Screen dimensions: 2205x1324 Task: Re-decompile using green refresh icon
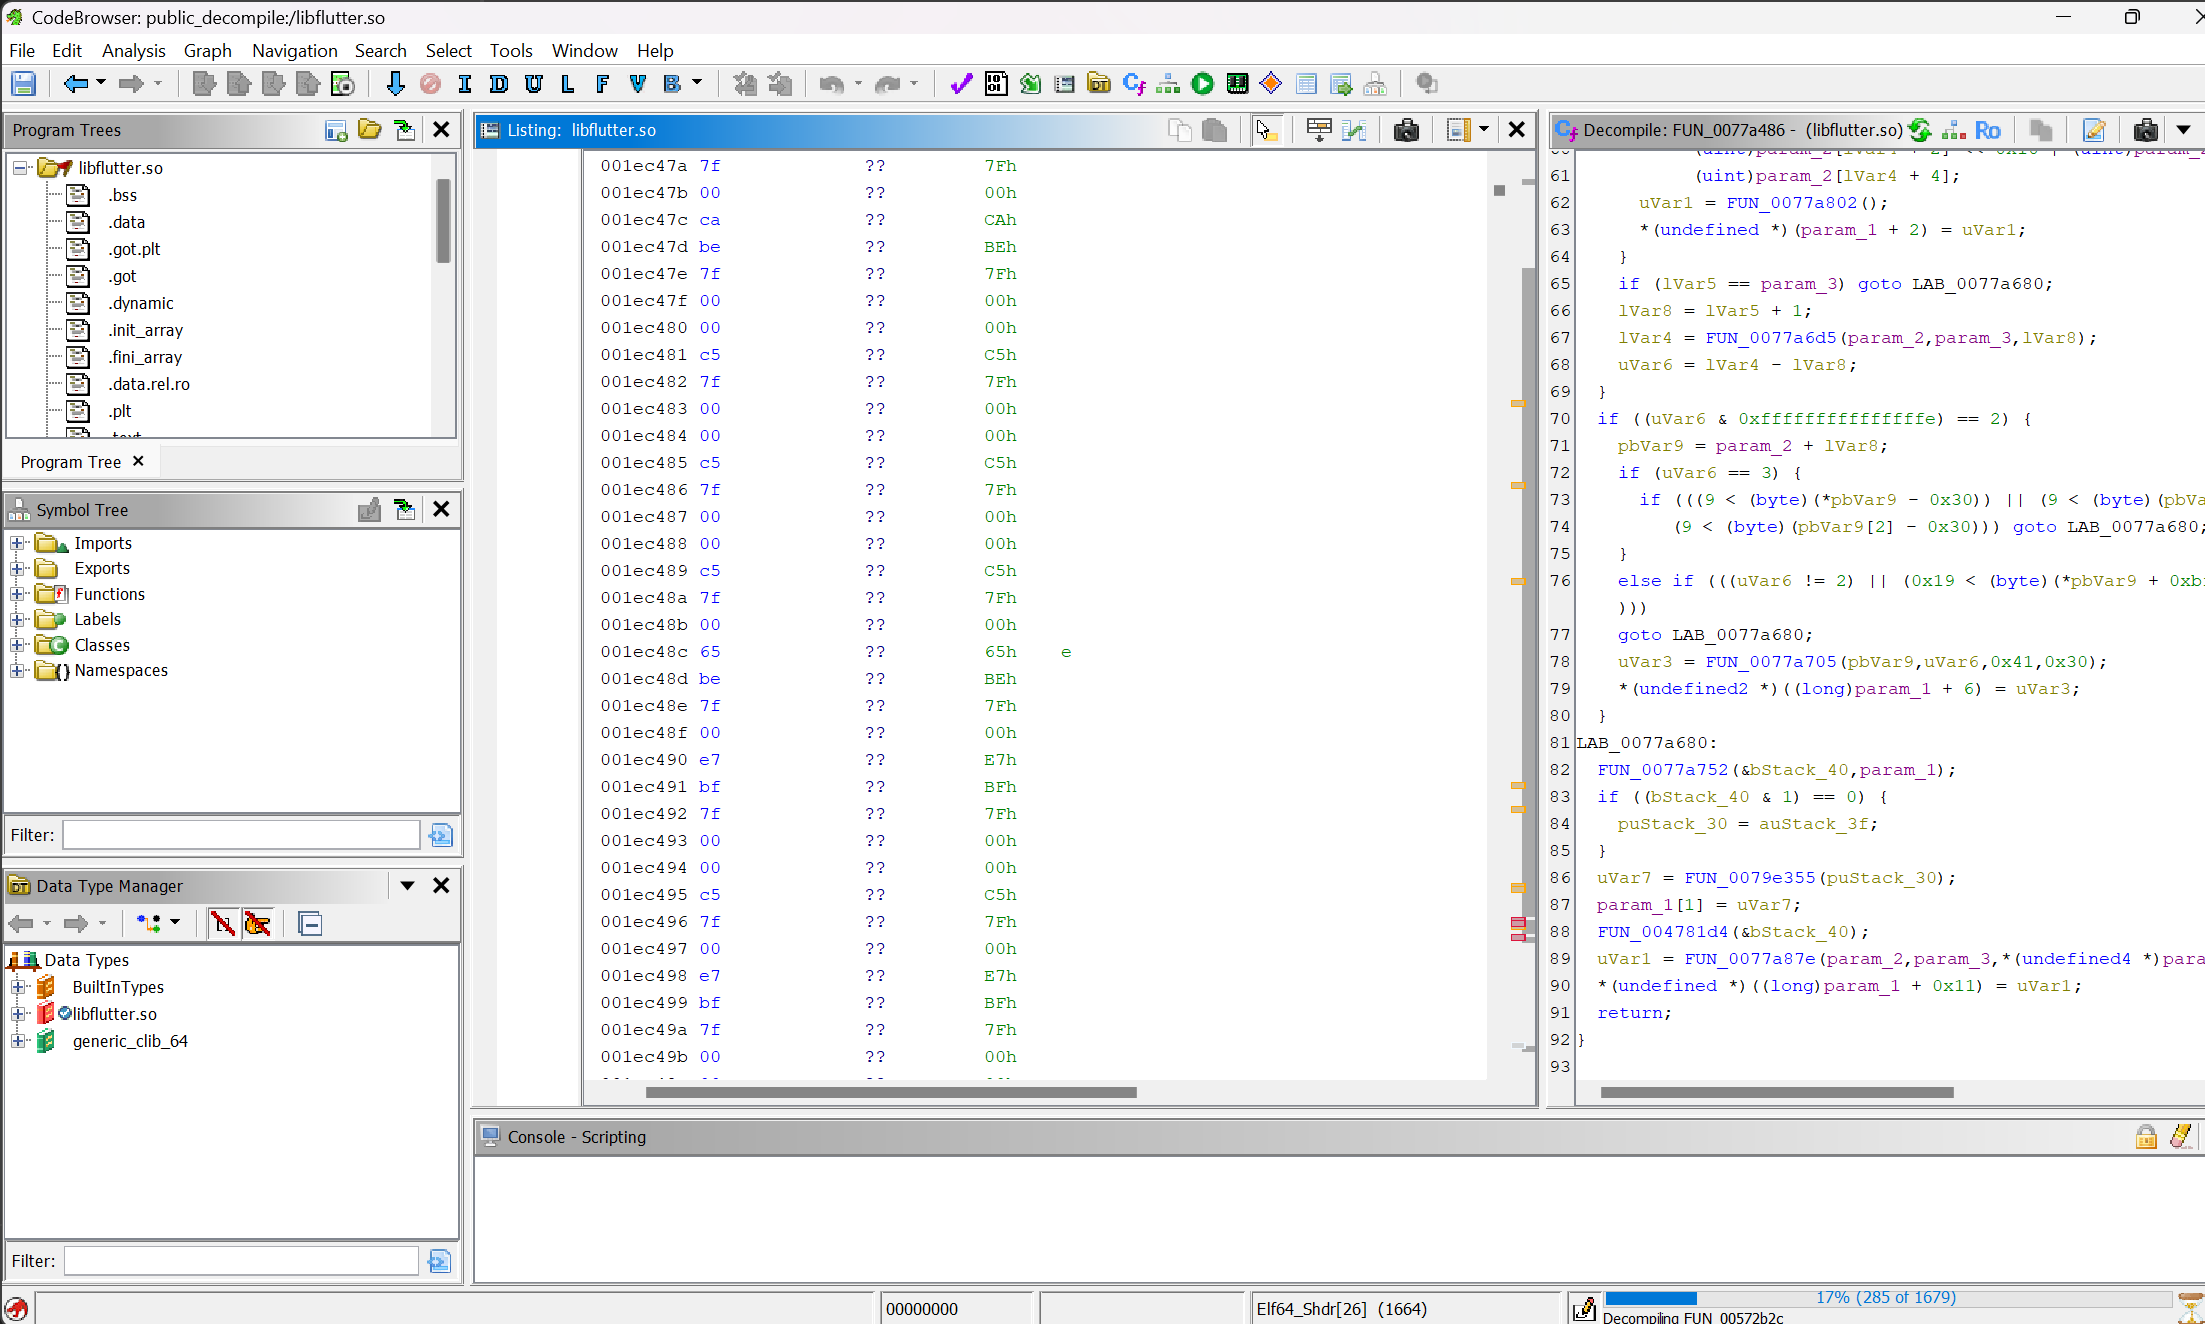click(x=1920, y=130)
